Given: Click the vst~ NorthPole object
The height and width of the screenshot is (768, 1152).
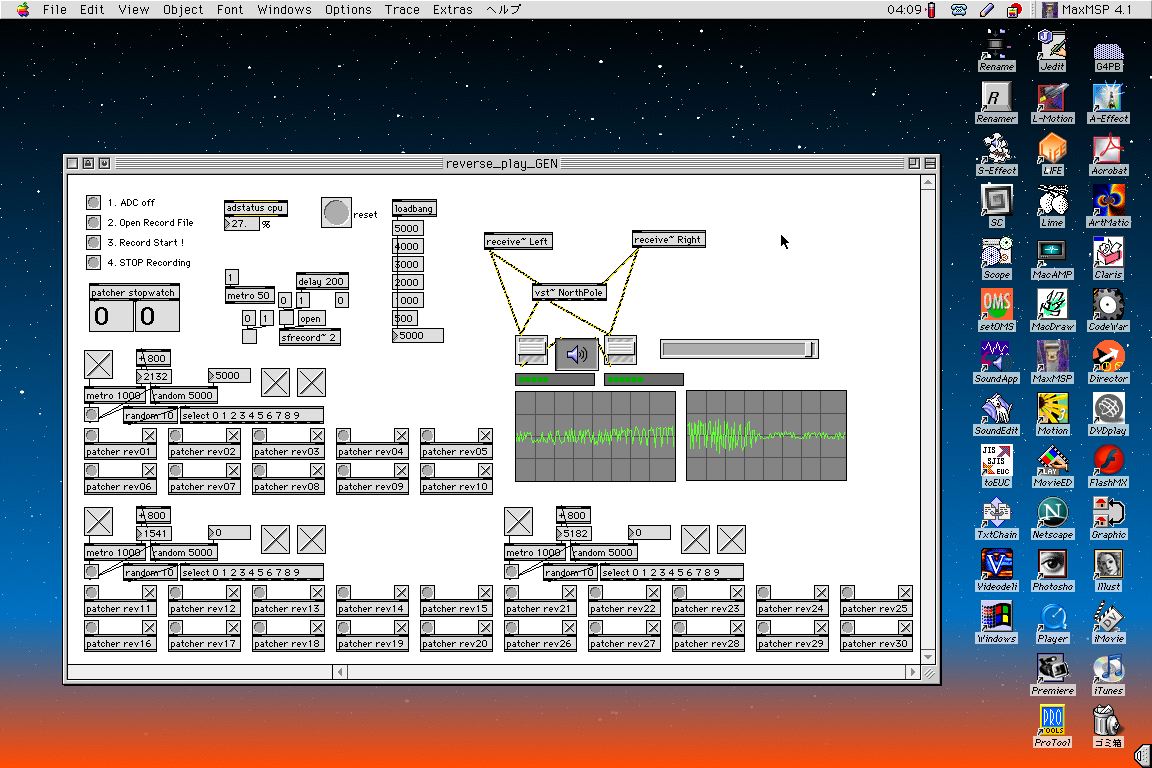Looking at the screenshot, I should tap(569, 293).
